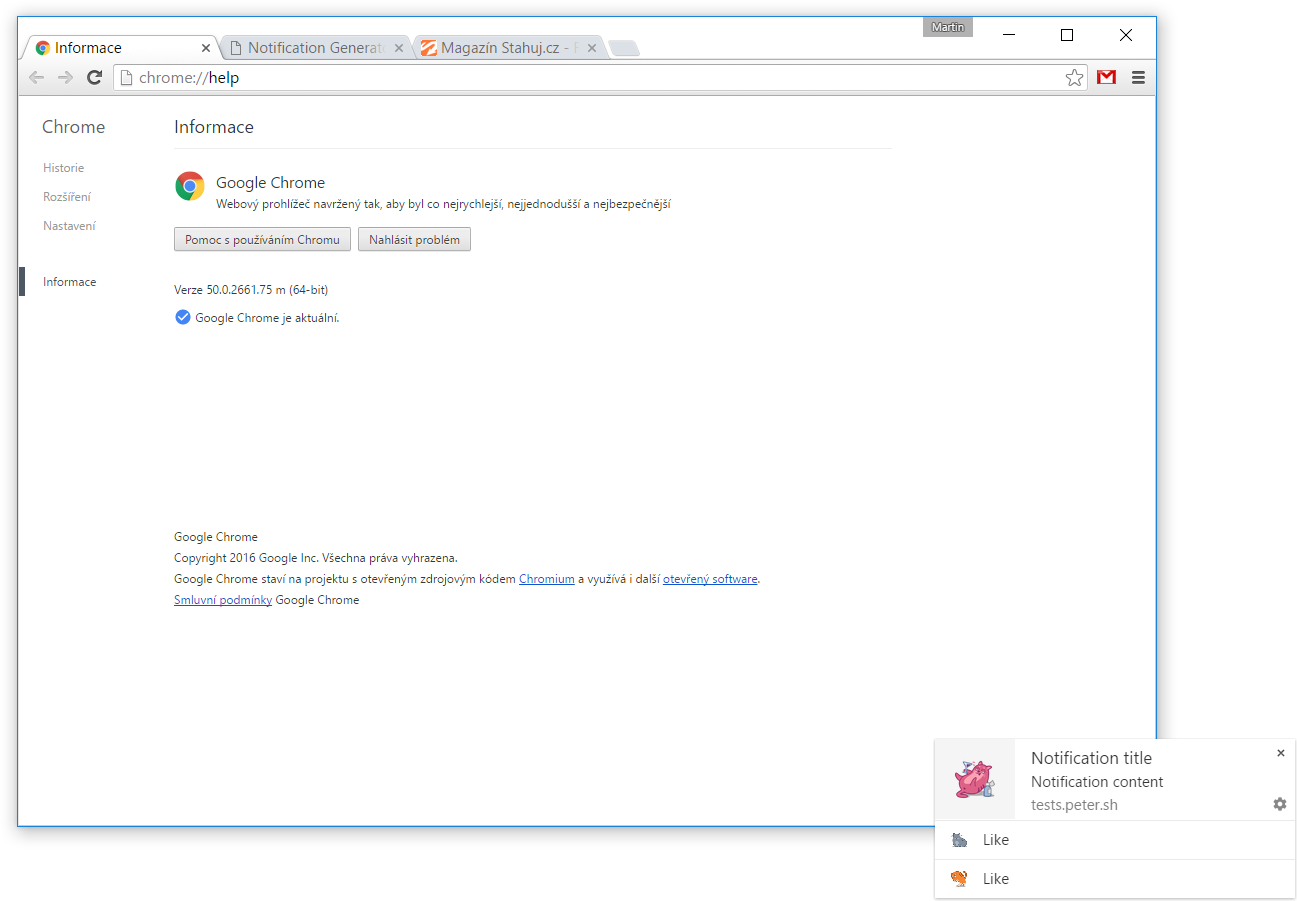Click the blue up-to-date checkmark icon

(182, 317)
